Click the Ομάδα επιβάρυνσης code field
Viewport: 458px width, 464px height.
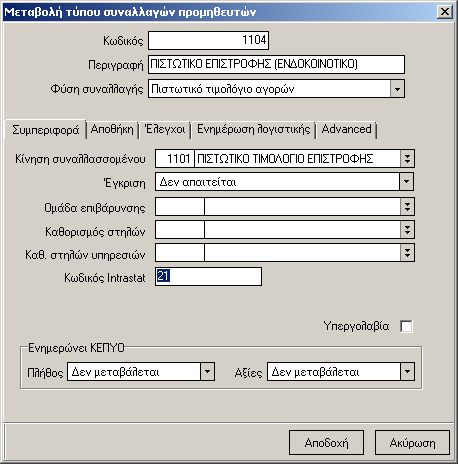180,207
